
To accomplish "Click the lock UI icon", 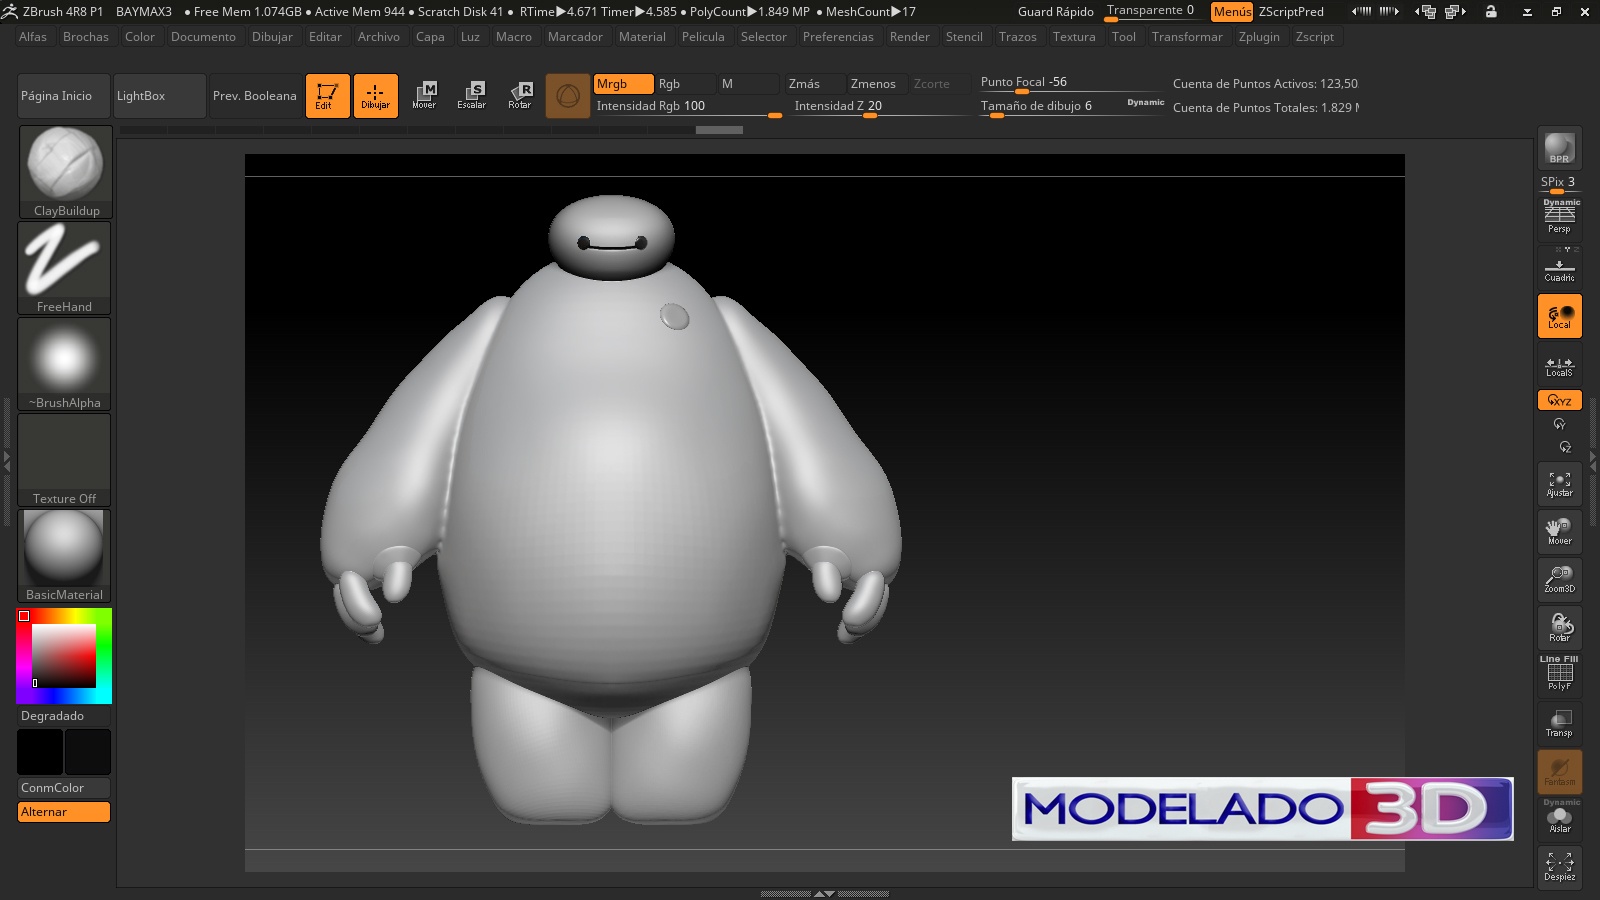I will click(1491, 12).
